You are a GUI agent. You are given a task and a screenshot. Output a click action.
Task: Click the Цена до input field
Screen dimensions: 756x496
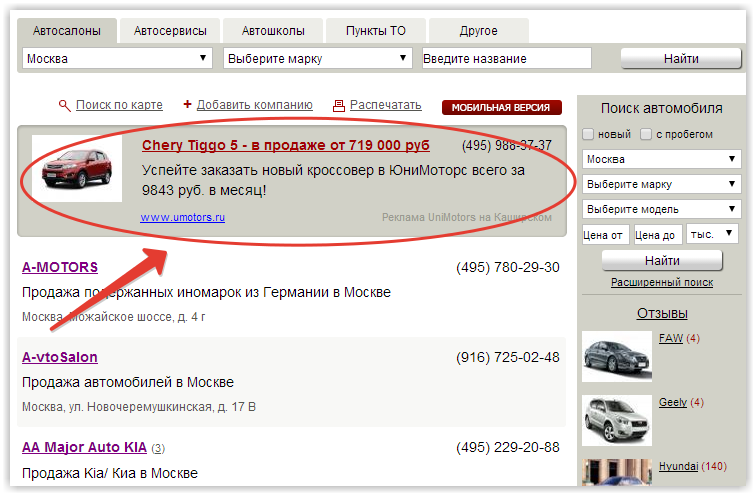pos(658,235)
